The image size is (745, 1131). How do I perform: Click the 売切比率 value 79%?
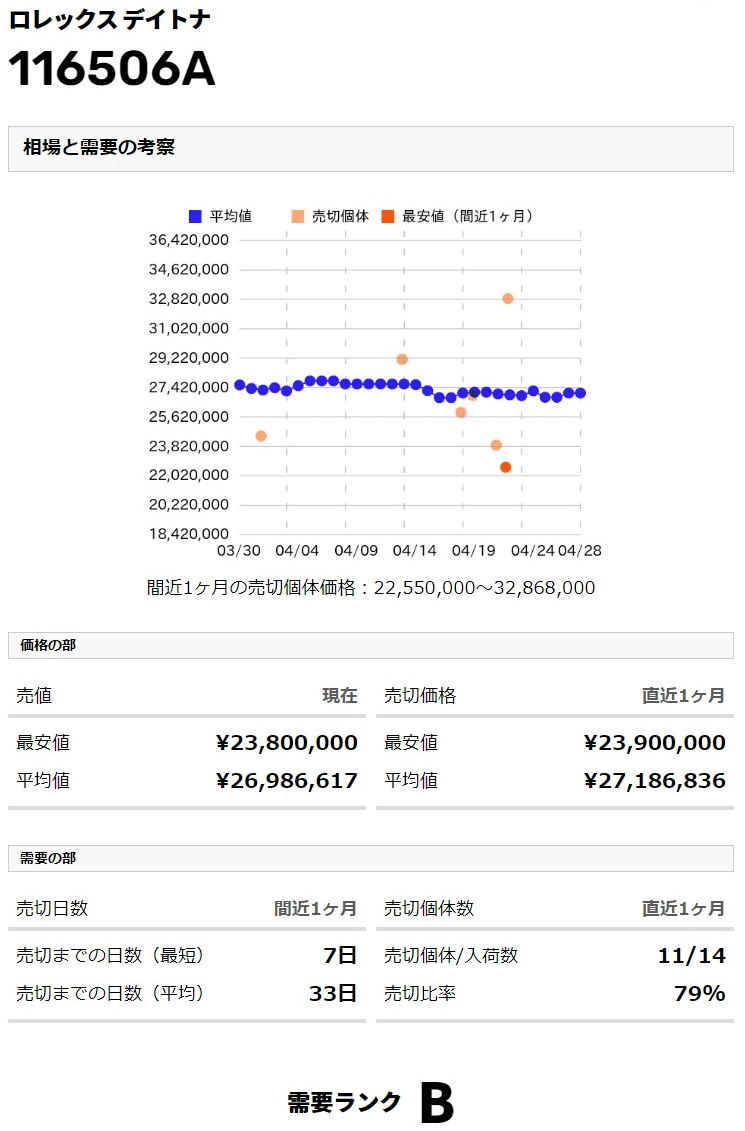(700, 993)
